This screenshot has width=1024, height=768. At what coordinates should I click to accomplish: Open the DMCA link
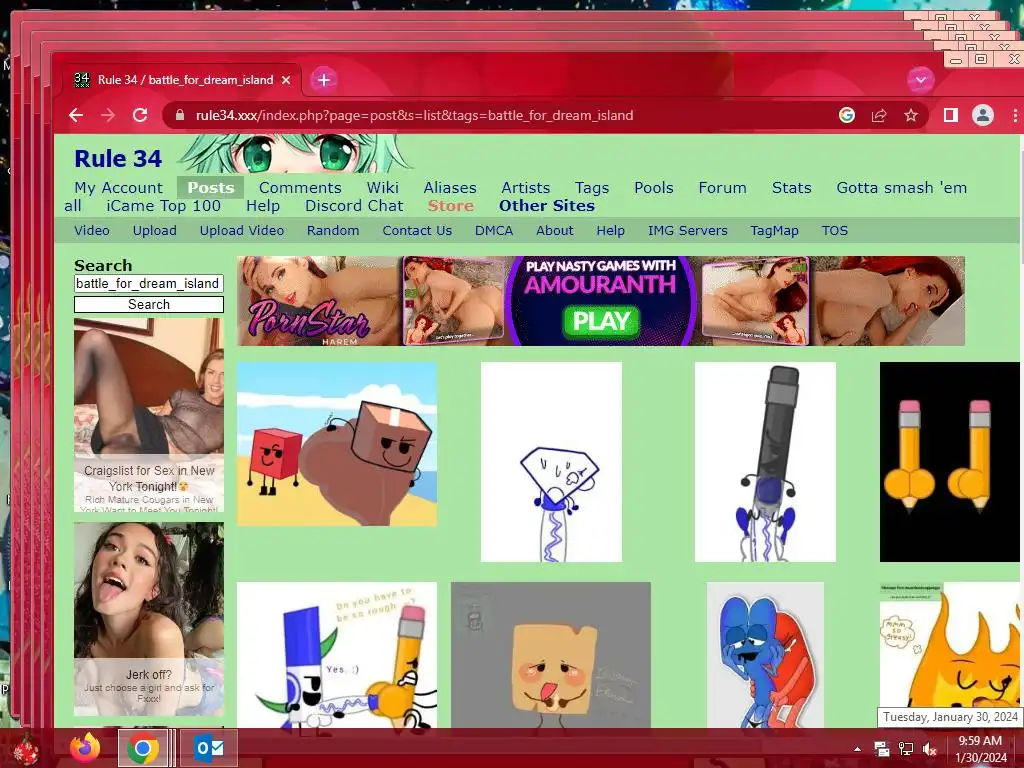click(494, 231)
